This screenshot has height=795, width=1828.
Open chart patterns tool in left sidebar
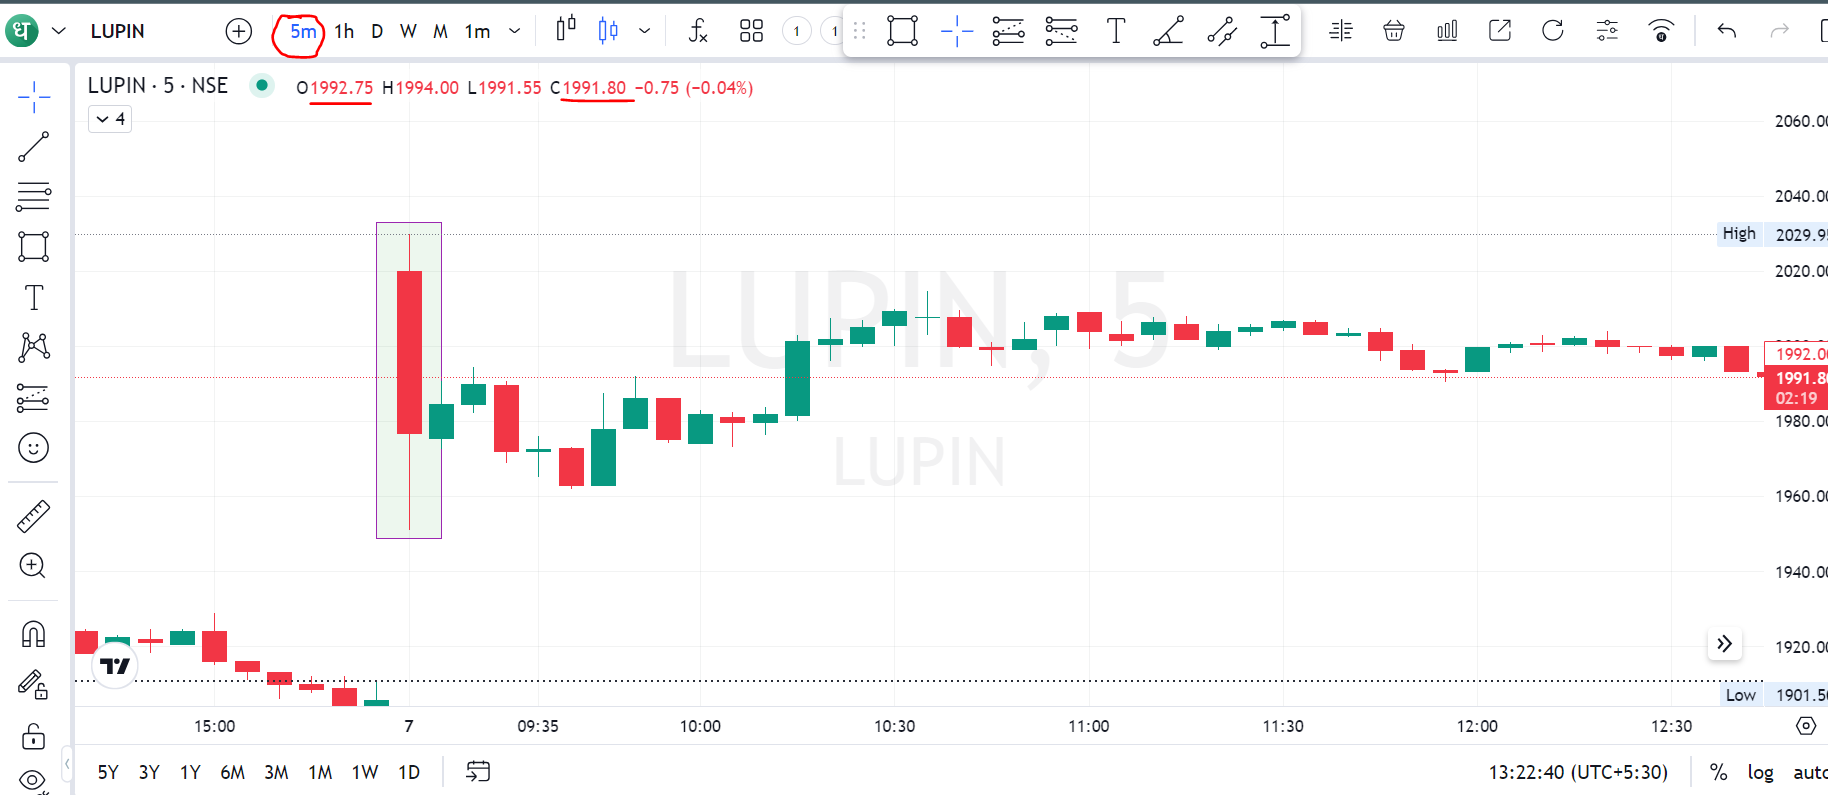pos(34,347)
